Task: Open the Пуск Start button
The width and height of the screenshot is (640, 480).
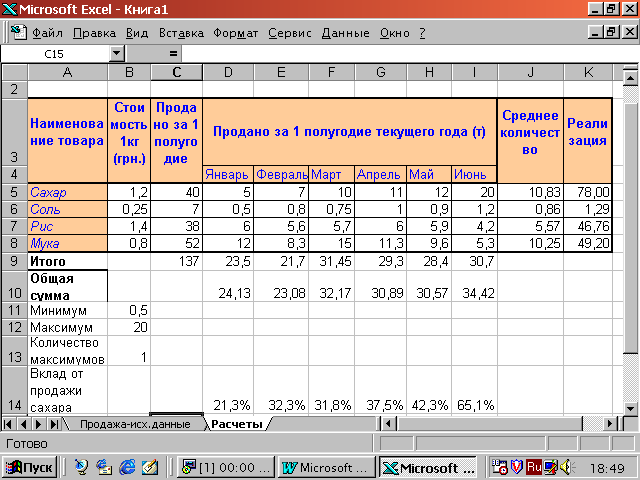Action: click(x=29, y=467)
